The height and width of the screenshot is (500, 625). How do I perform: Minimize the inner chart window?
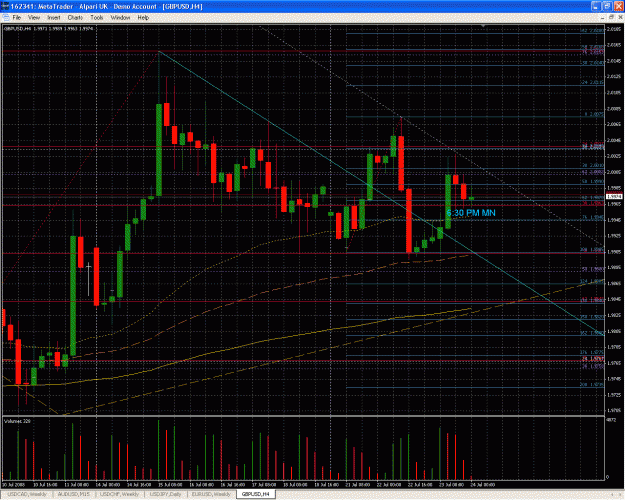(603, 17)
